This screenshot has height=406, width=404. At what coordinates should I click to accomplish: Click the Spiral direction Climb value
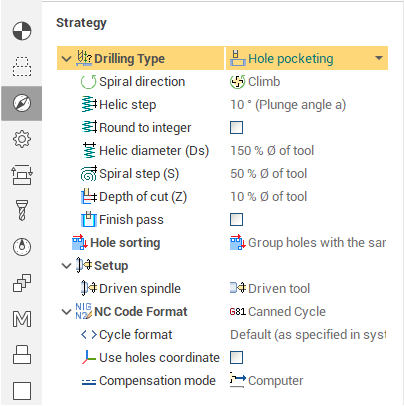click(255, 82)
